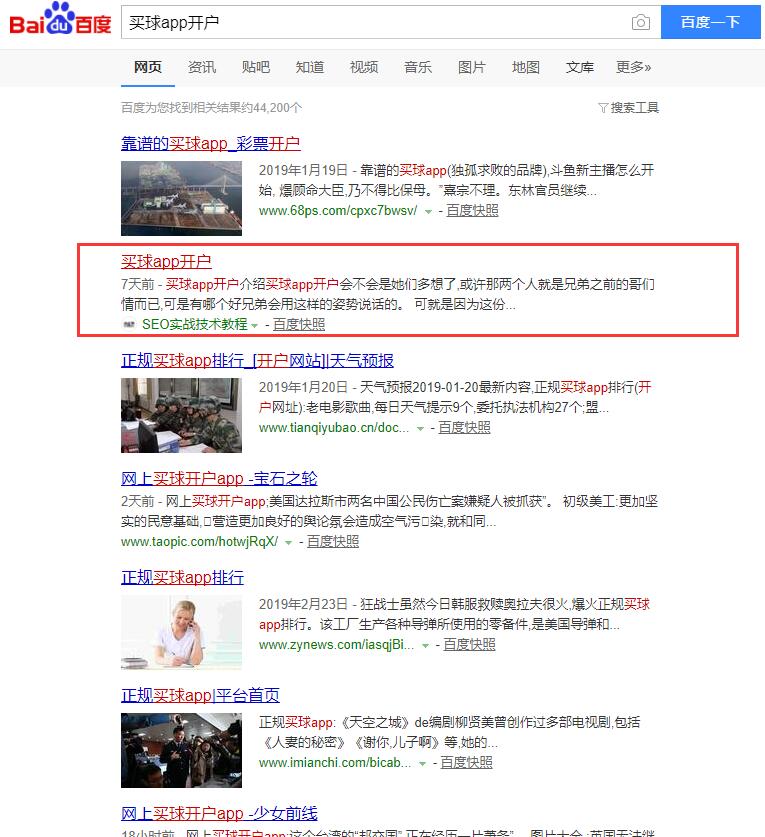Click soldiers thumbnail of 天气预报 result
Viewport: 765px width, 837px height.
[x=182, y=415]
